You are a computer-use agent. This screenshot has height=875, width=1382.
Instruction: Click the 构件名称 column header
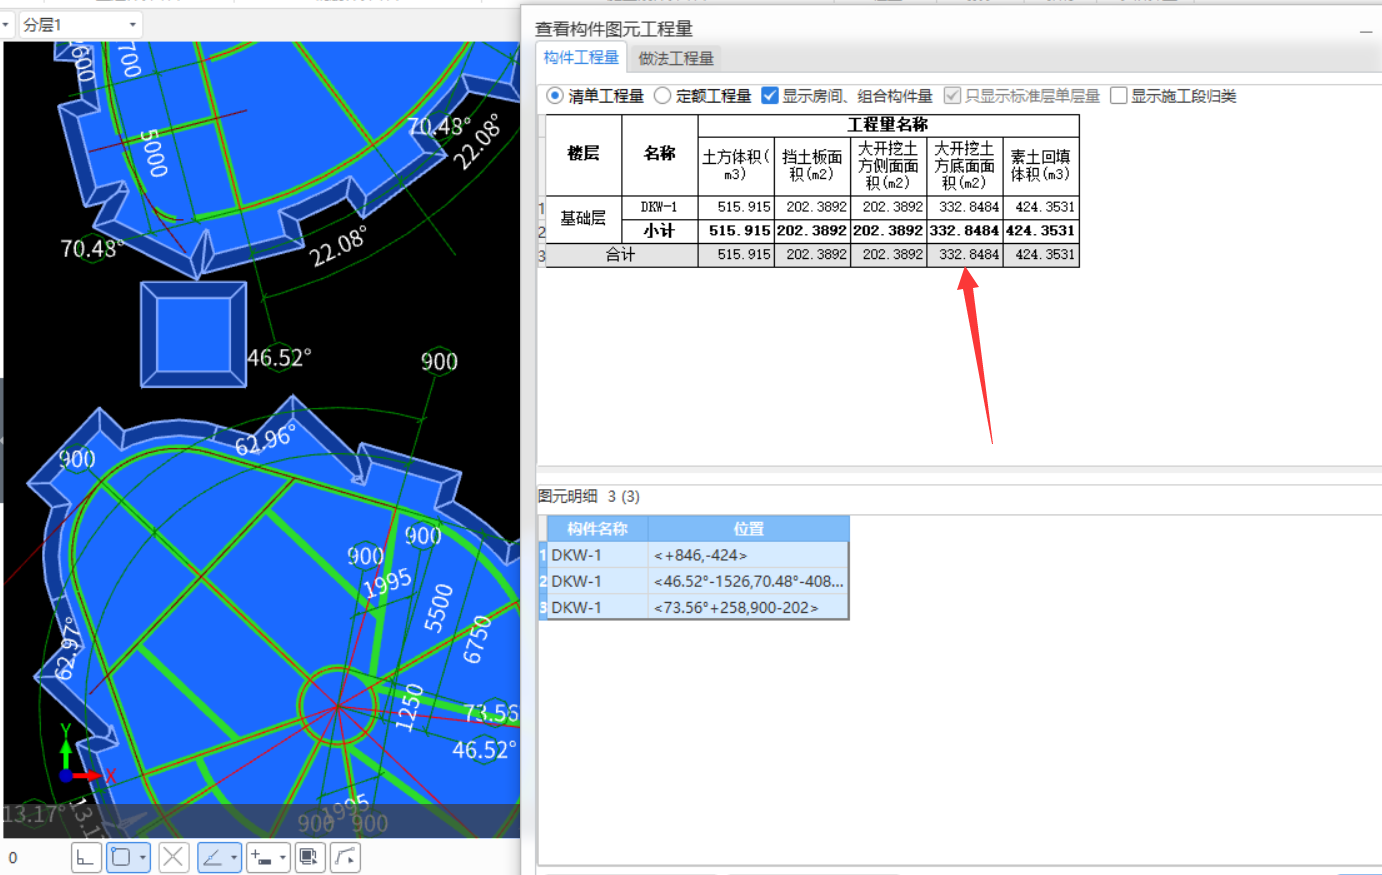[597, 529]
